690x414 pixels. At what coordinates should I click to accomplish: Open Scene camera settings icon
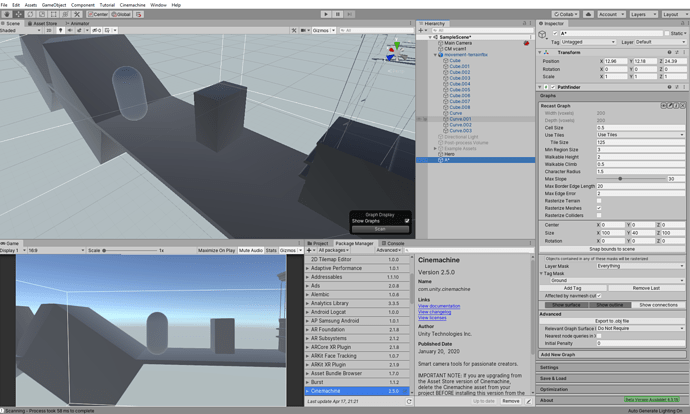pos(303,30)
